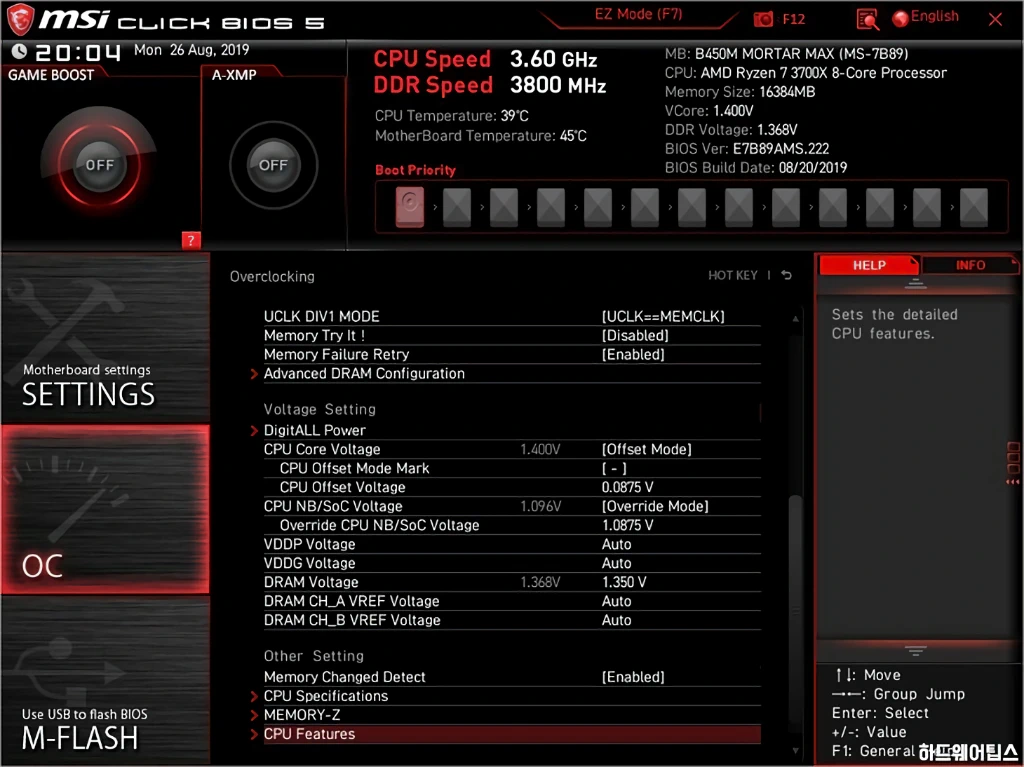Screen dimensions: 1024x767
Task: Click the F12 screenshot camera icon
Action: point(763,19)
